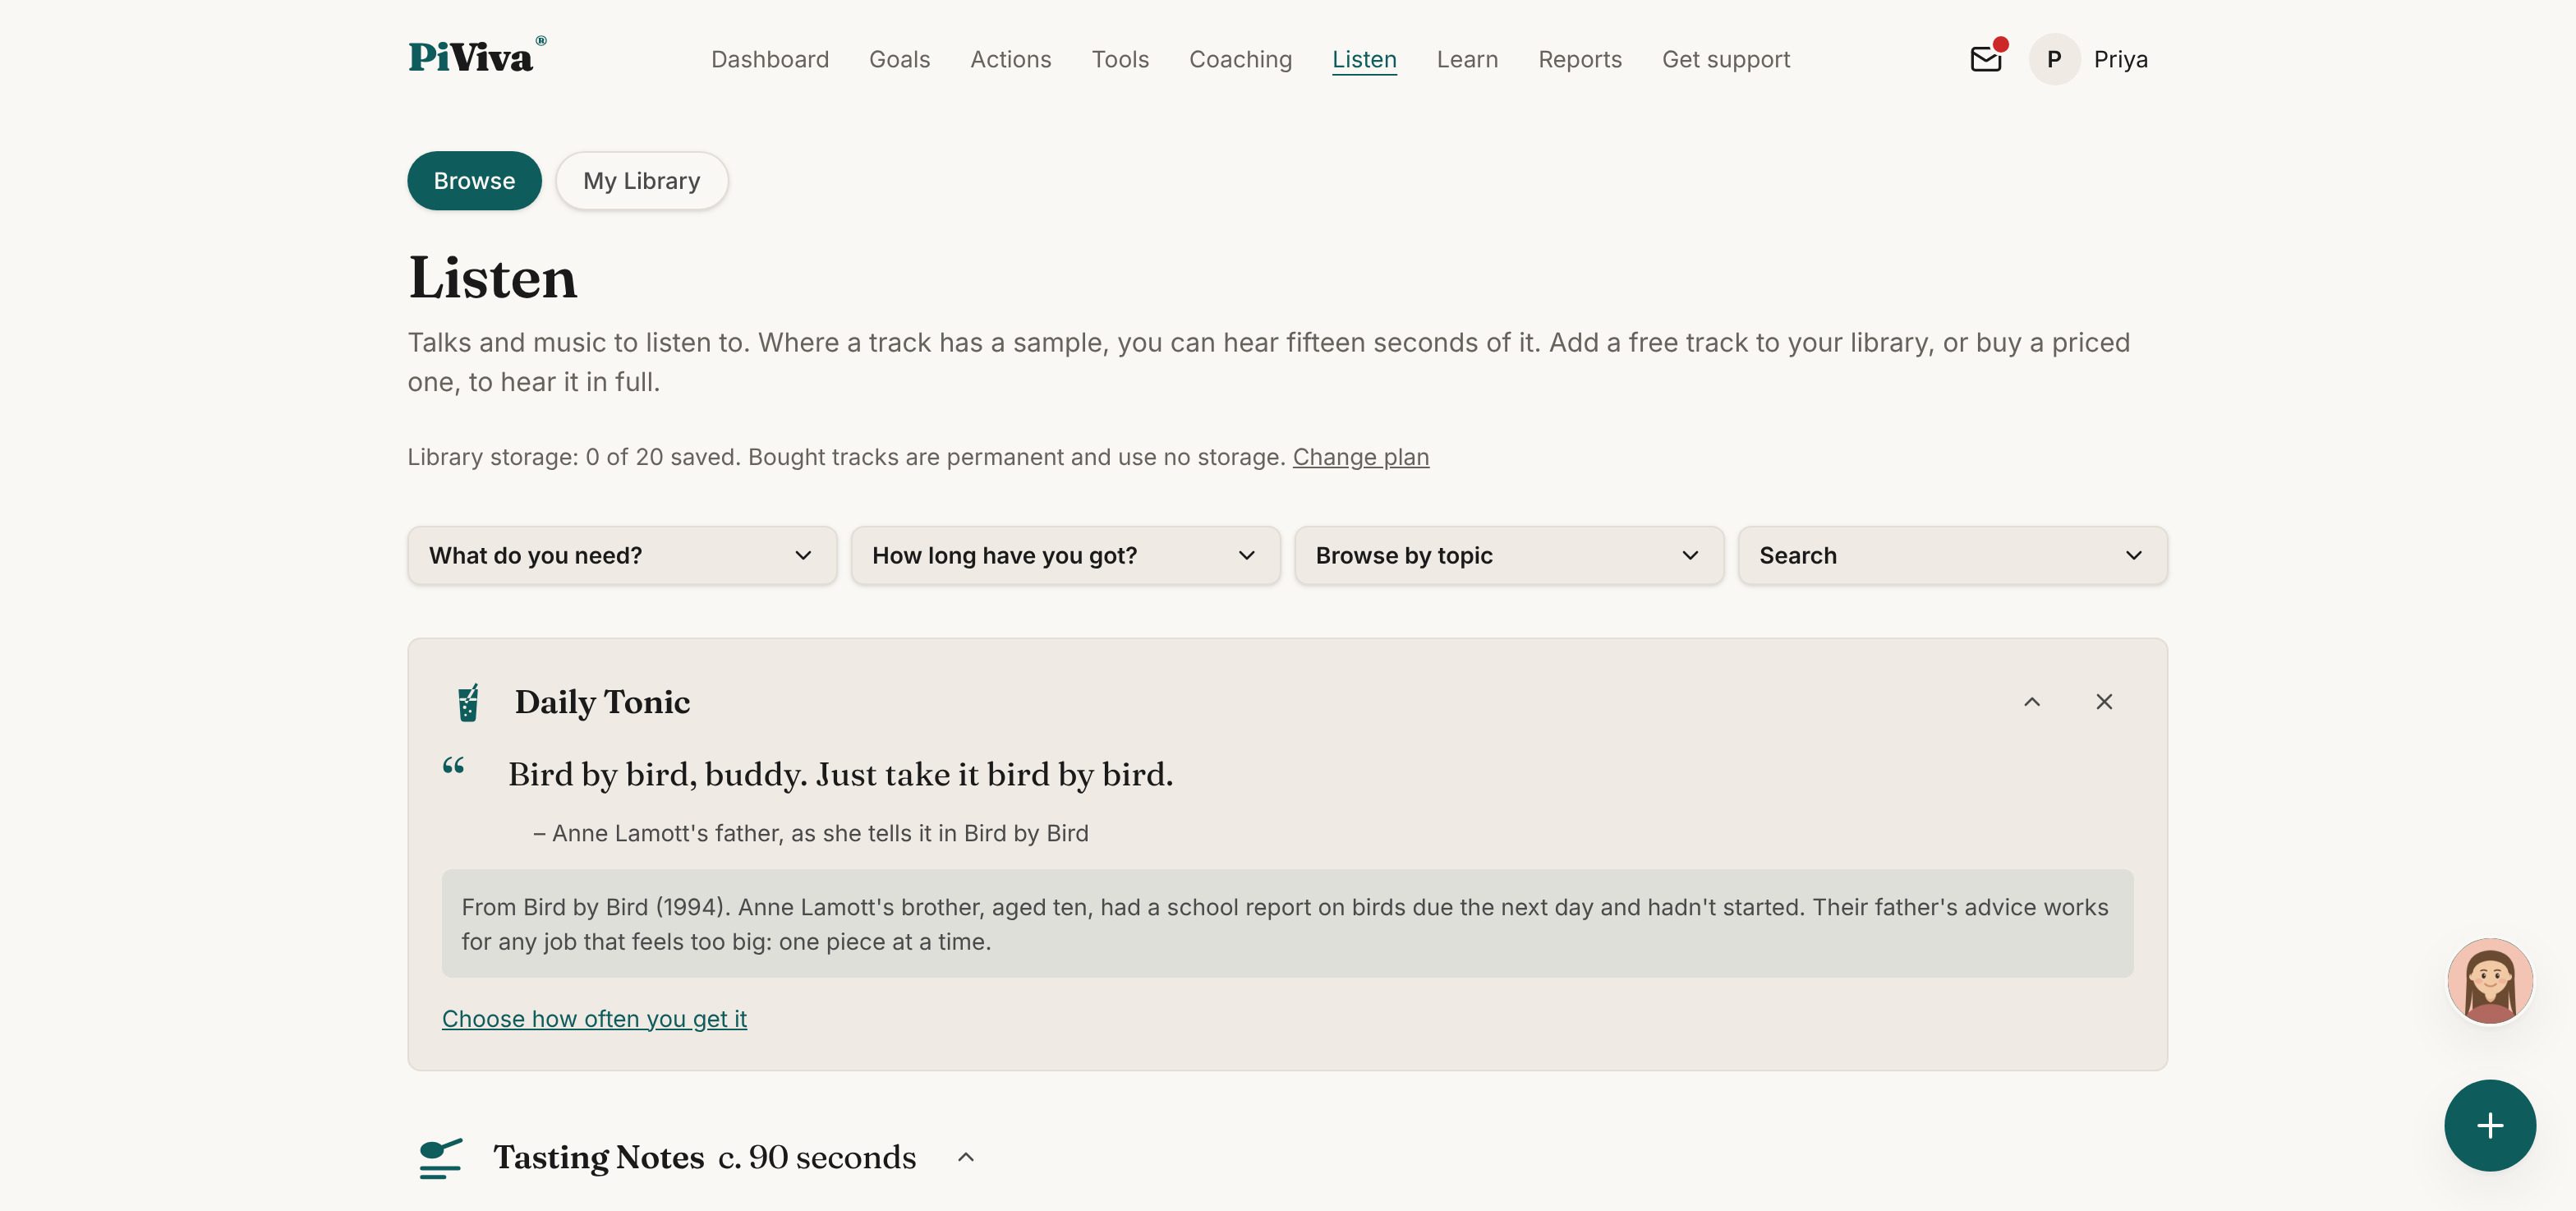
Task: Click the Anne Lamott's father attribution line
Action: click(x=810, y=833)
